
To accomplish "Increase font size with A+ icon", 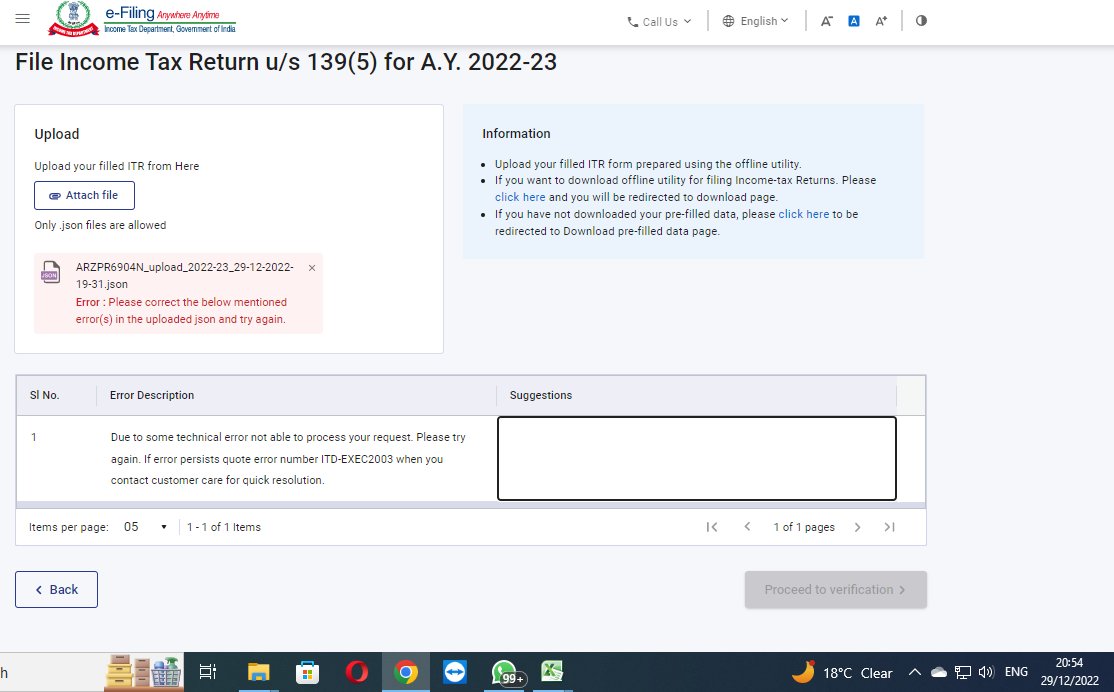I will point(881,21).
